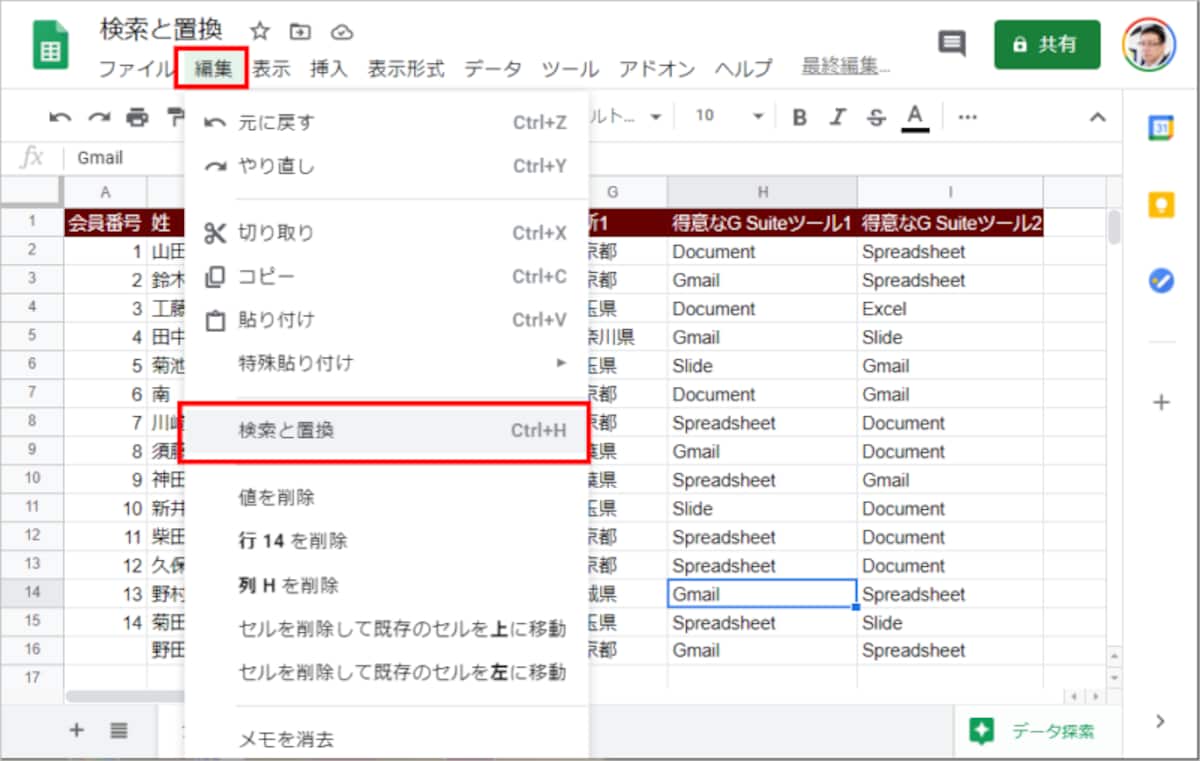Click the vertical scrollbar thumb
Viewport: 1200px width, 761px height.
1114,228
